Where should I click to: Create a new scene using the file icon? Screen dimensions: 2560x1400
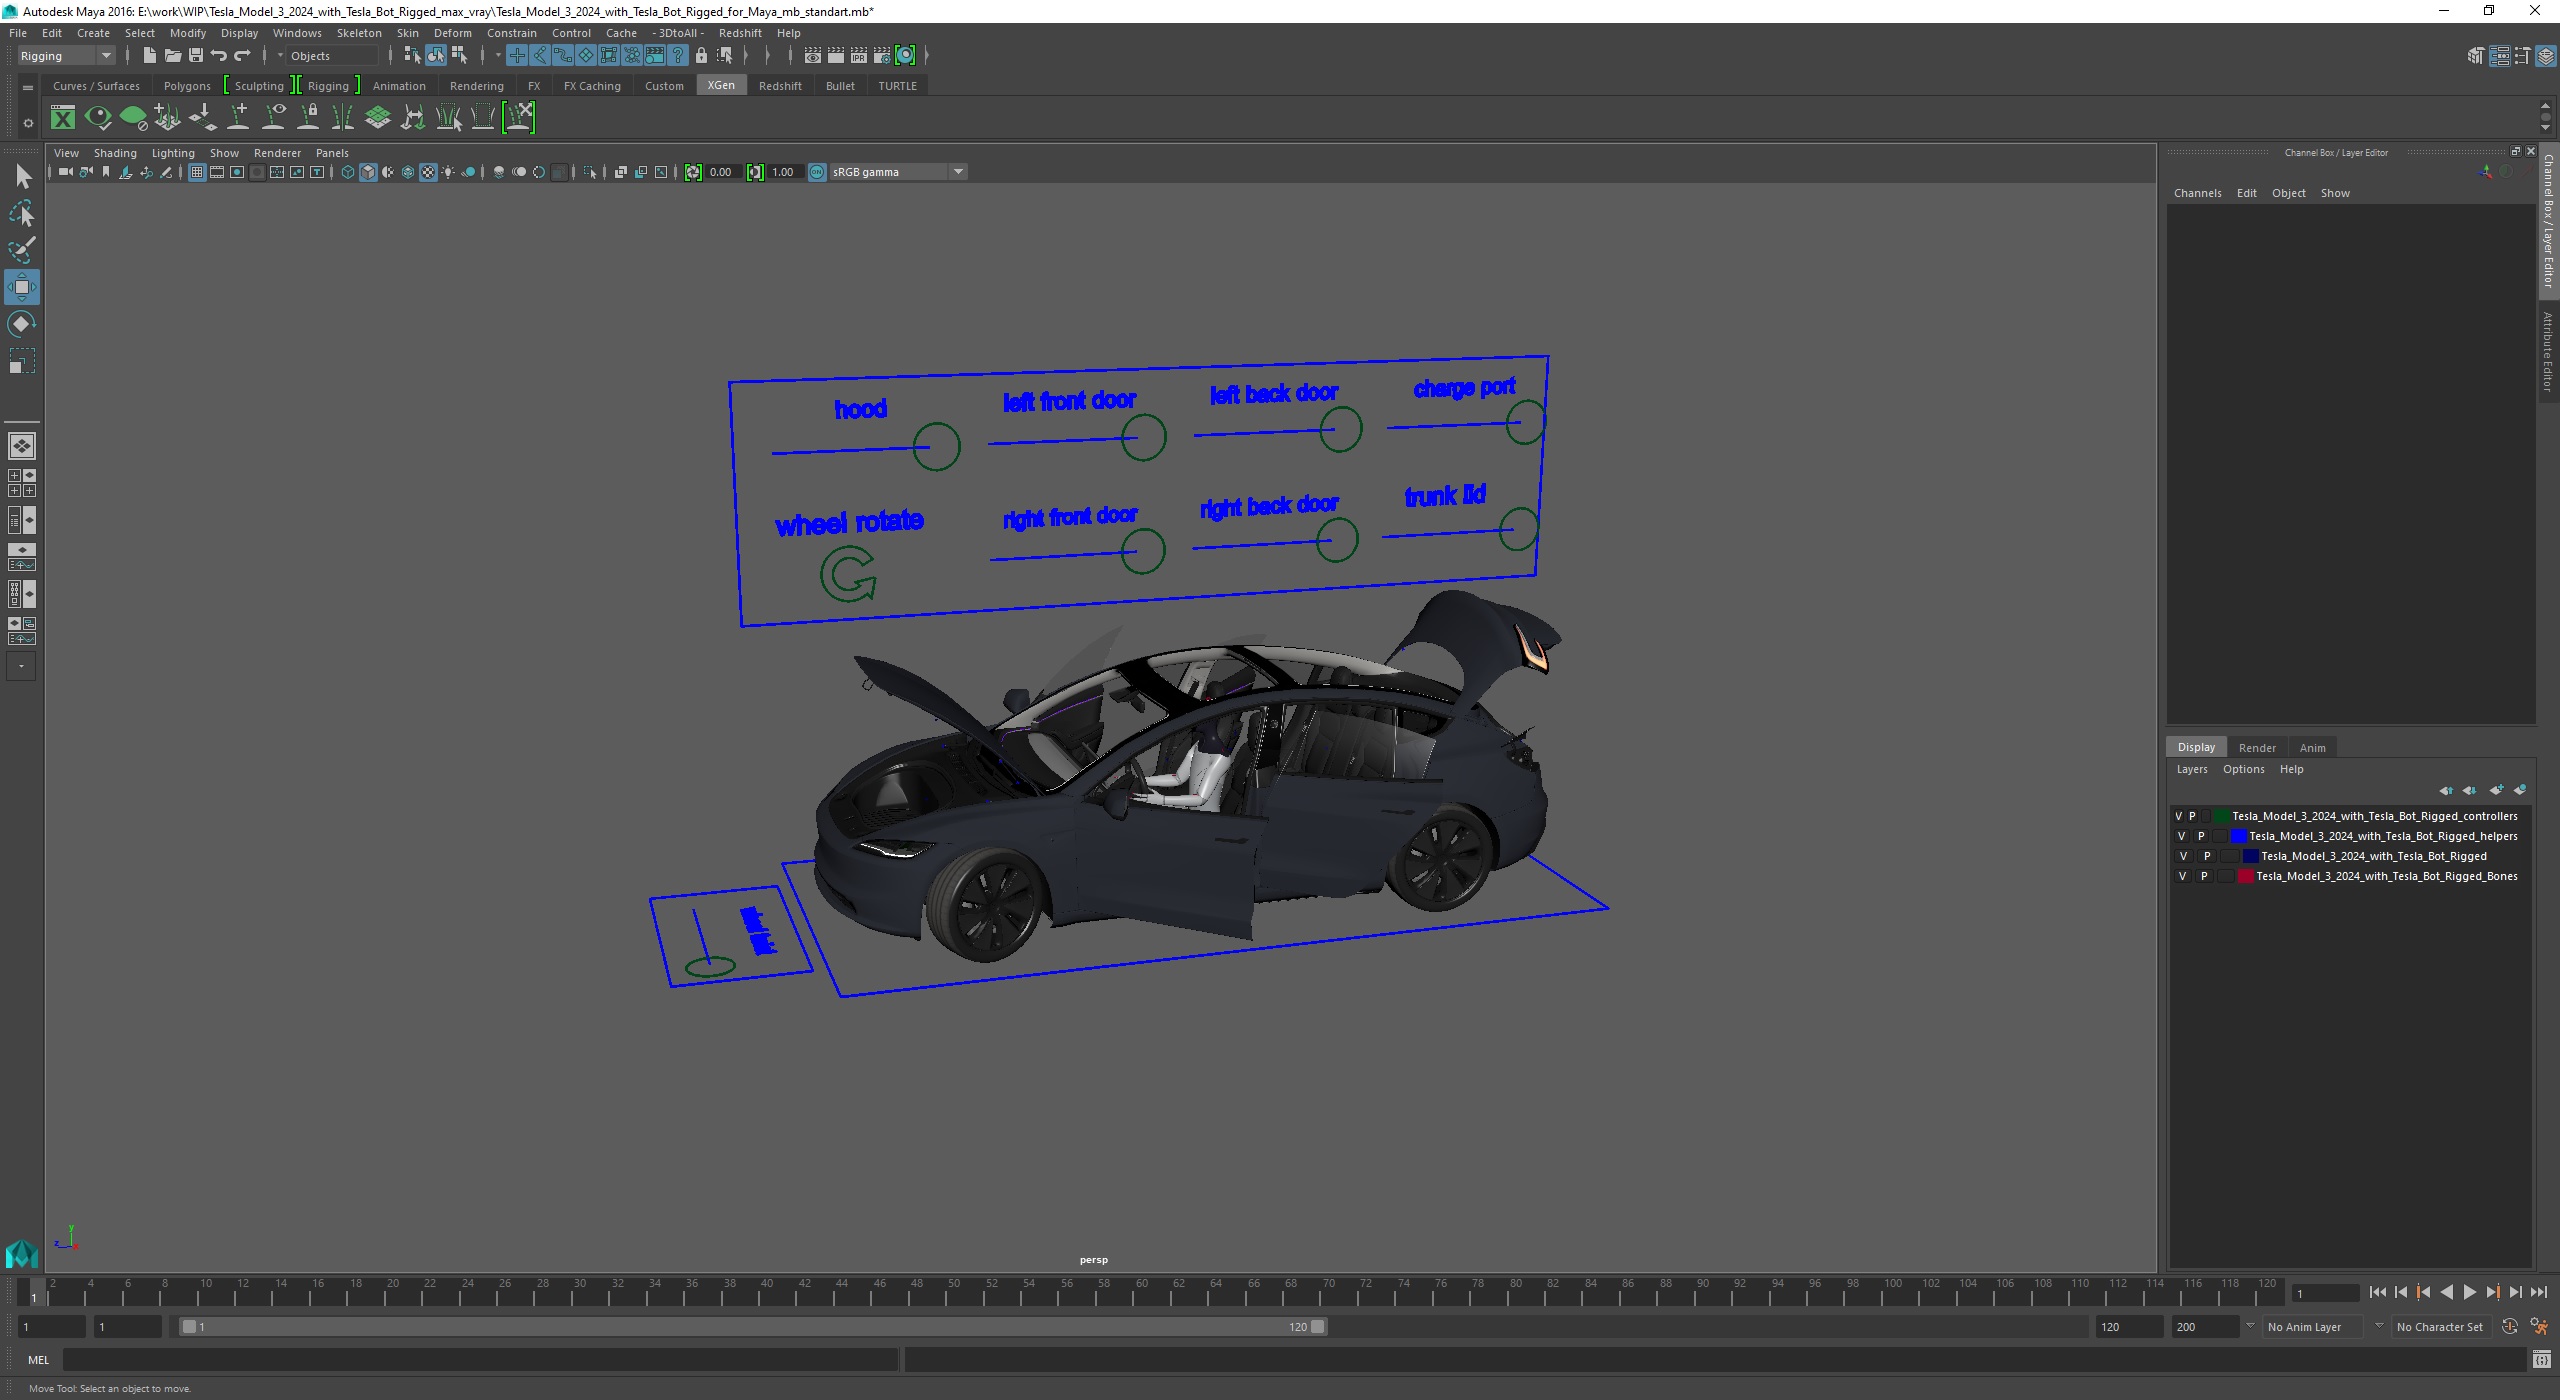coord(149,56)
